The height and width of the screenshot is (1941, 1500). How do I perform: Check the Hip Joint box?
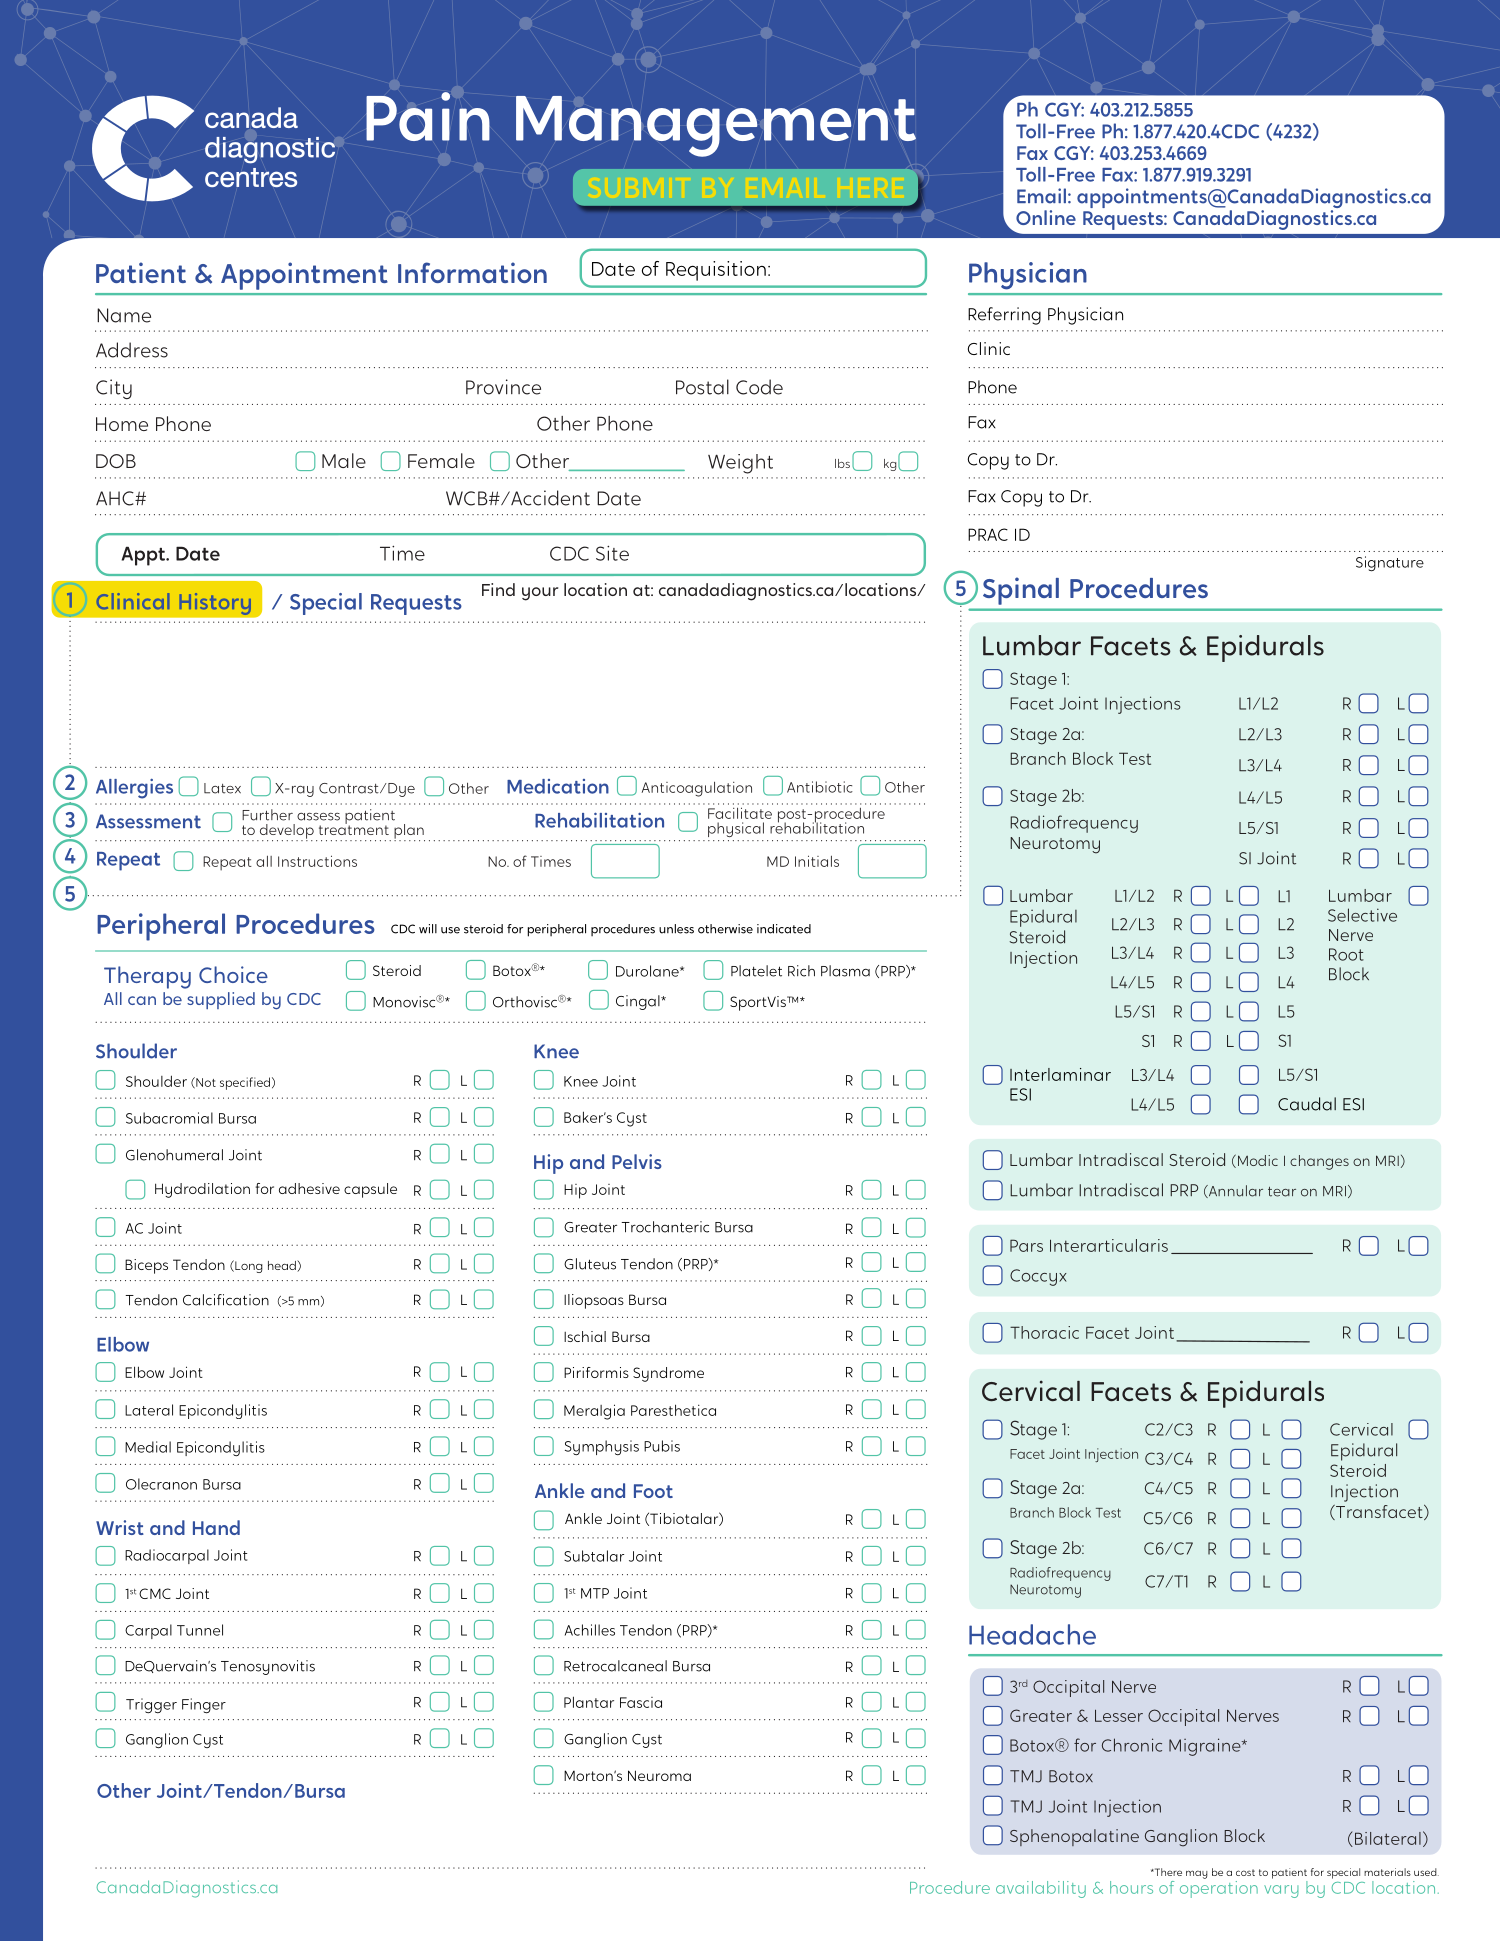coord(544,1189)
